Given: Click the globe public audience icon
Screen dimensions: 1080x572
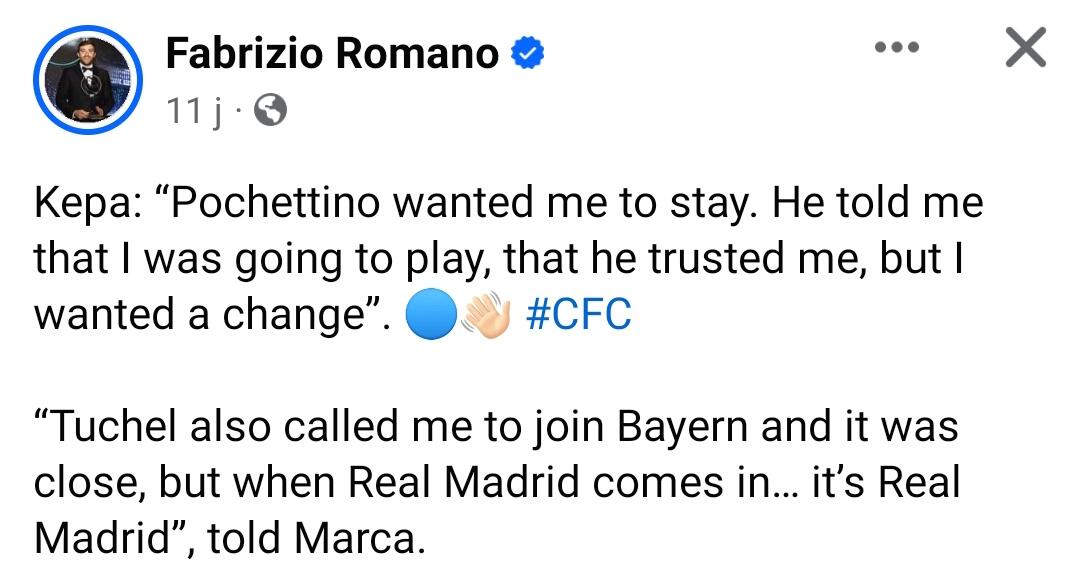Looking at the screenshot, I should click(x=270, y=111).
